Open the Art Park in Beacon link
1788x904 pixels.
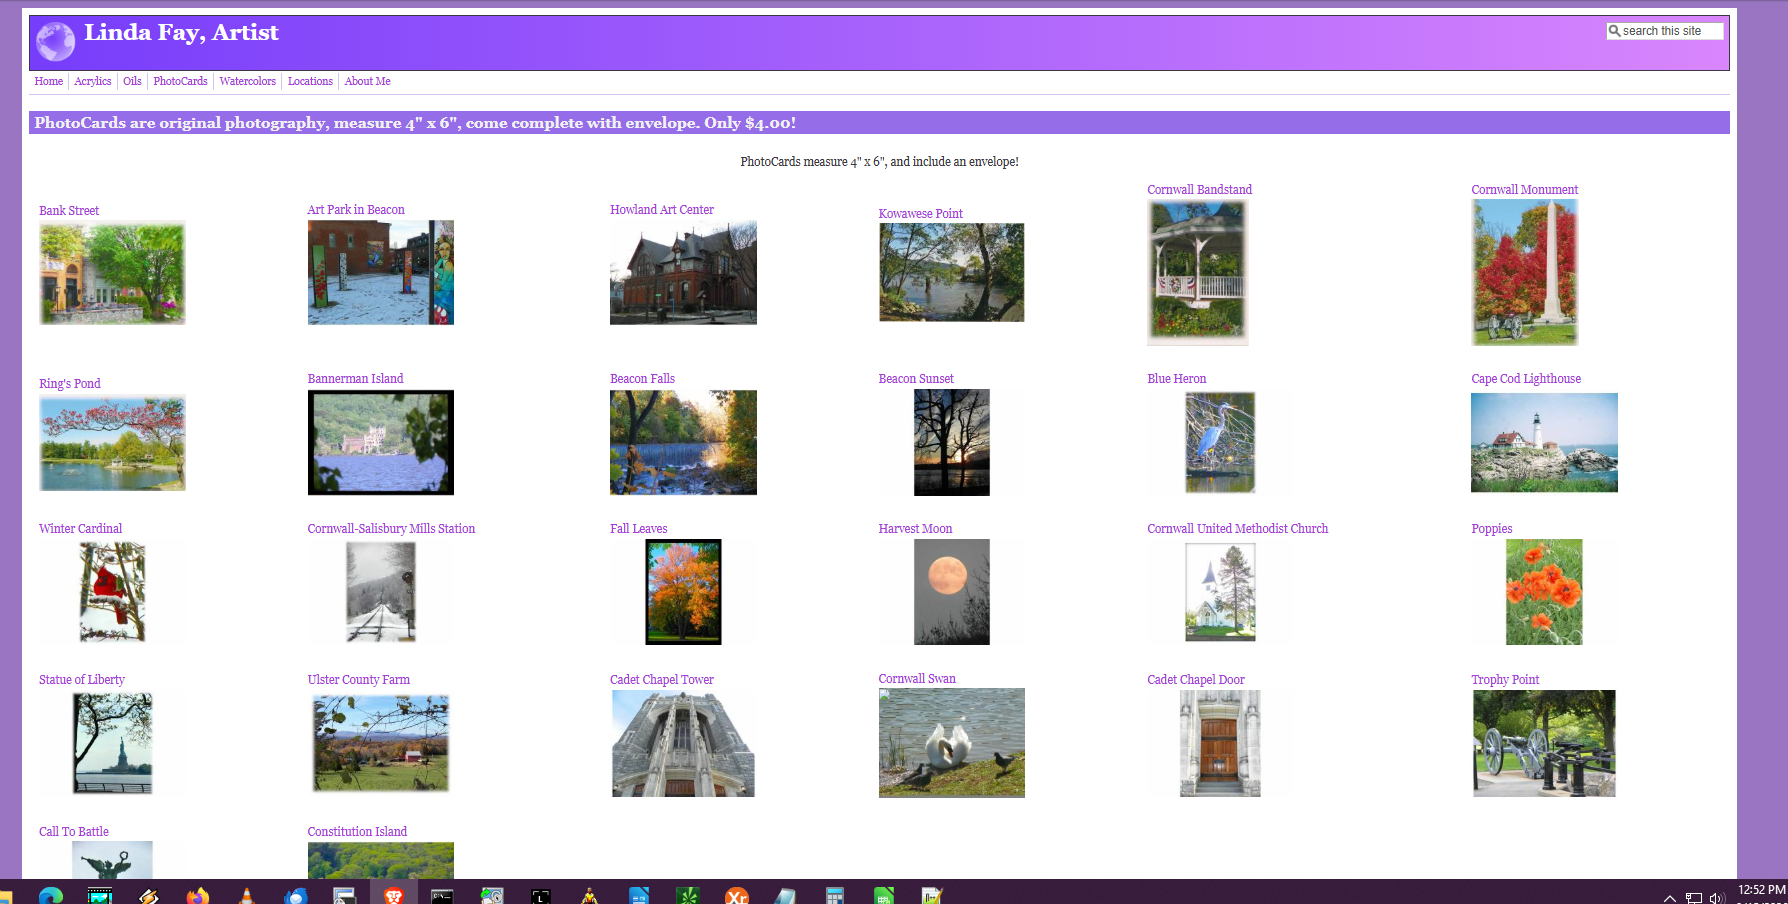tap(356, 210)
